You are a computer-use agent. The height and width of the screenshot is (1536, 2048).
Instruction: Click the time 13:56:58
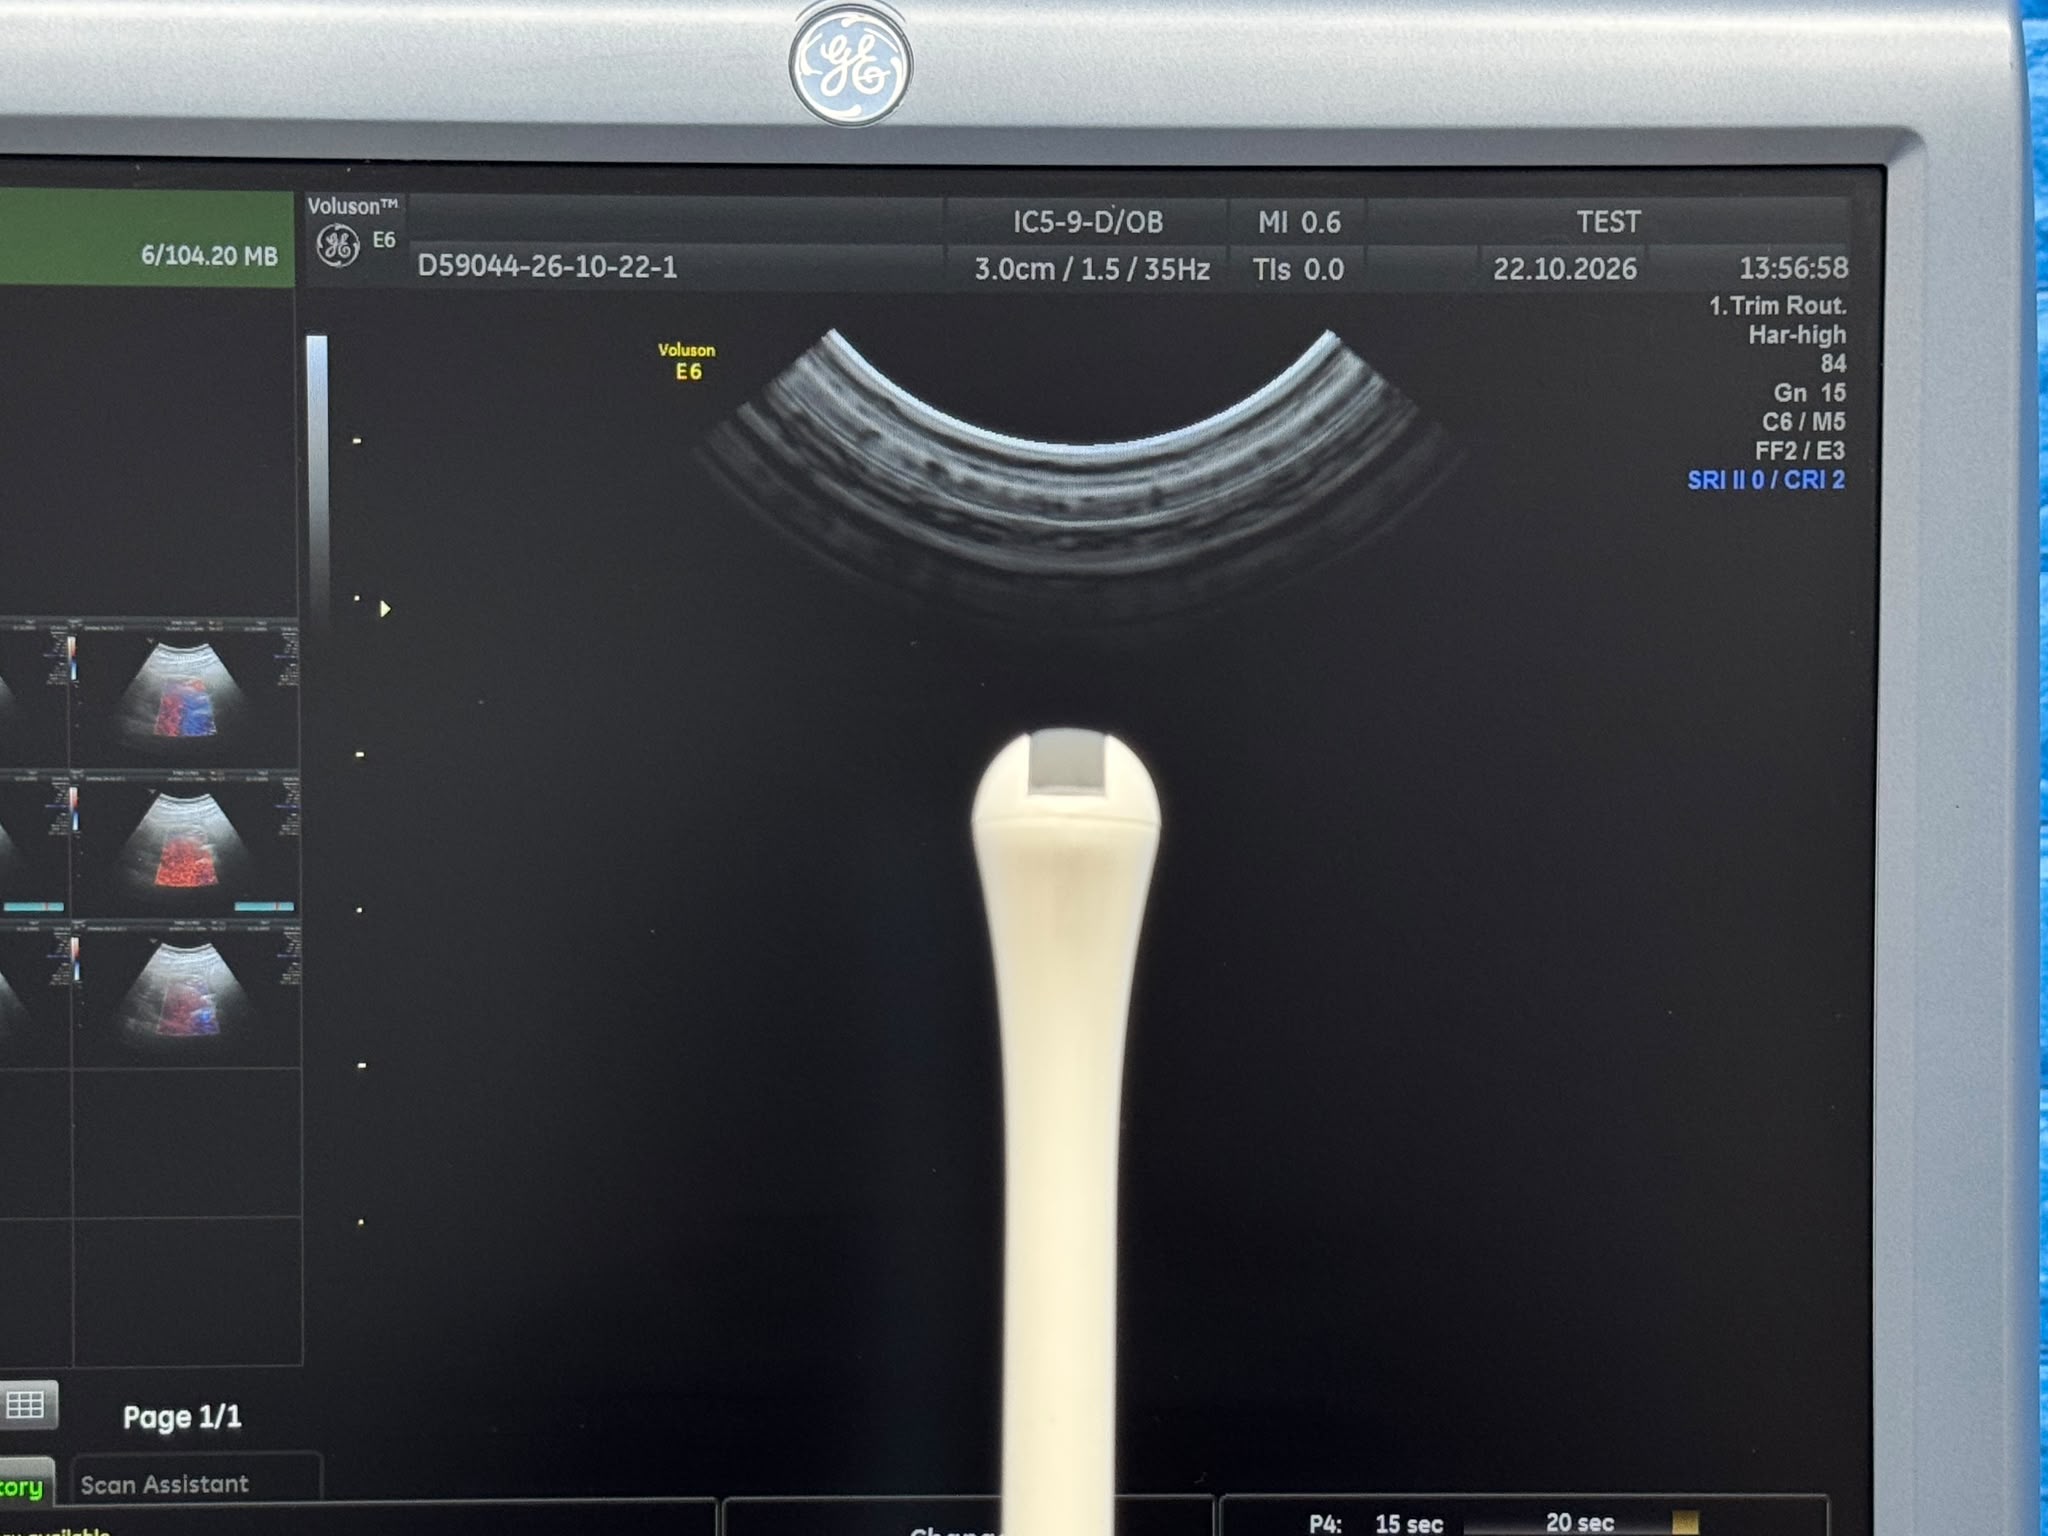[x=1793, y=268]
